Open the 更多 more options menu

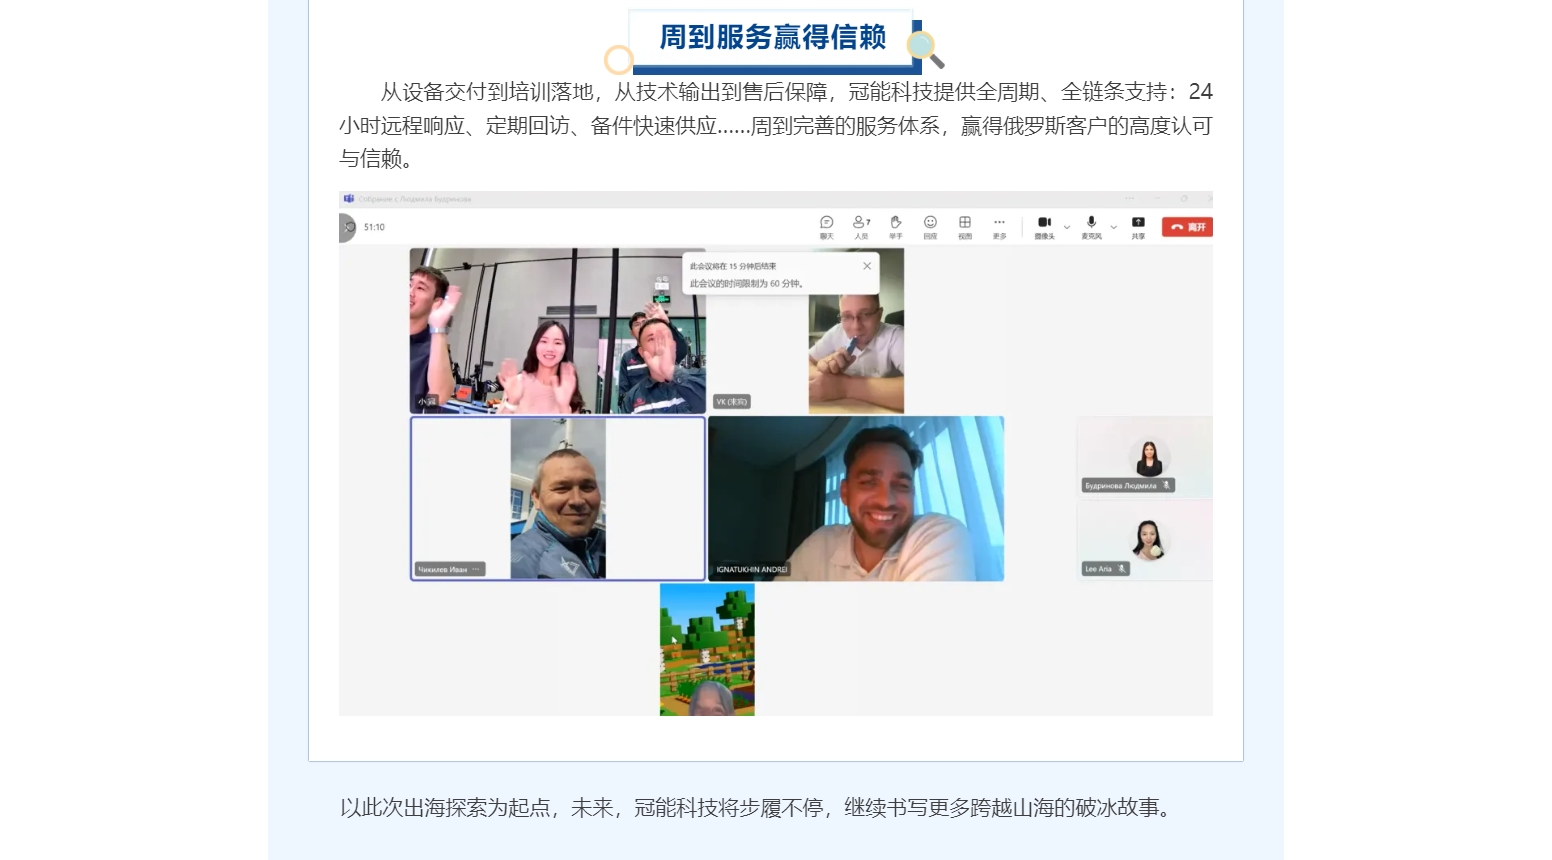[999, 222]
